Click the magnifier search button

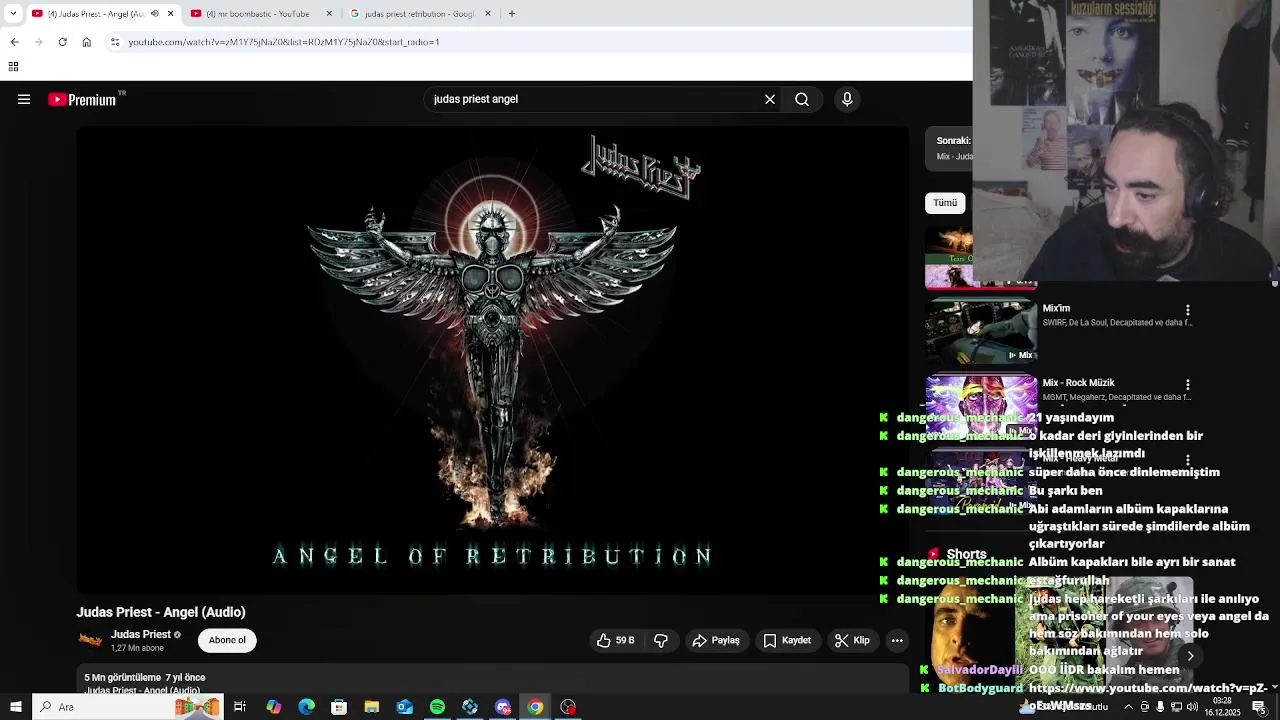802,99
